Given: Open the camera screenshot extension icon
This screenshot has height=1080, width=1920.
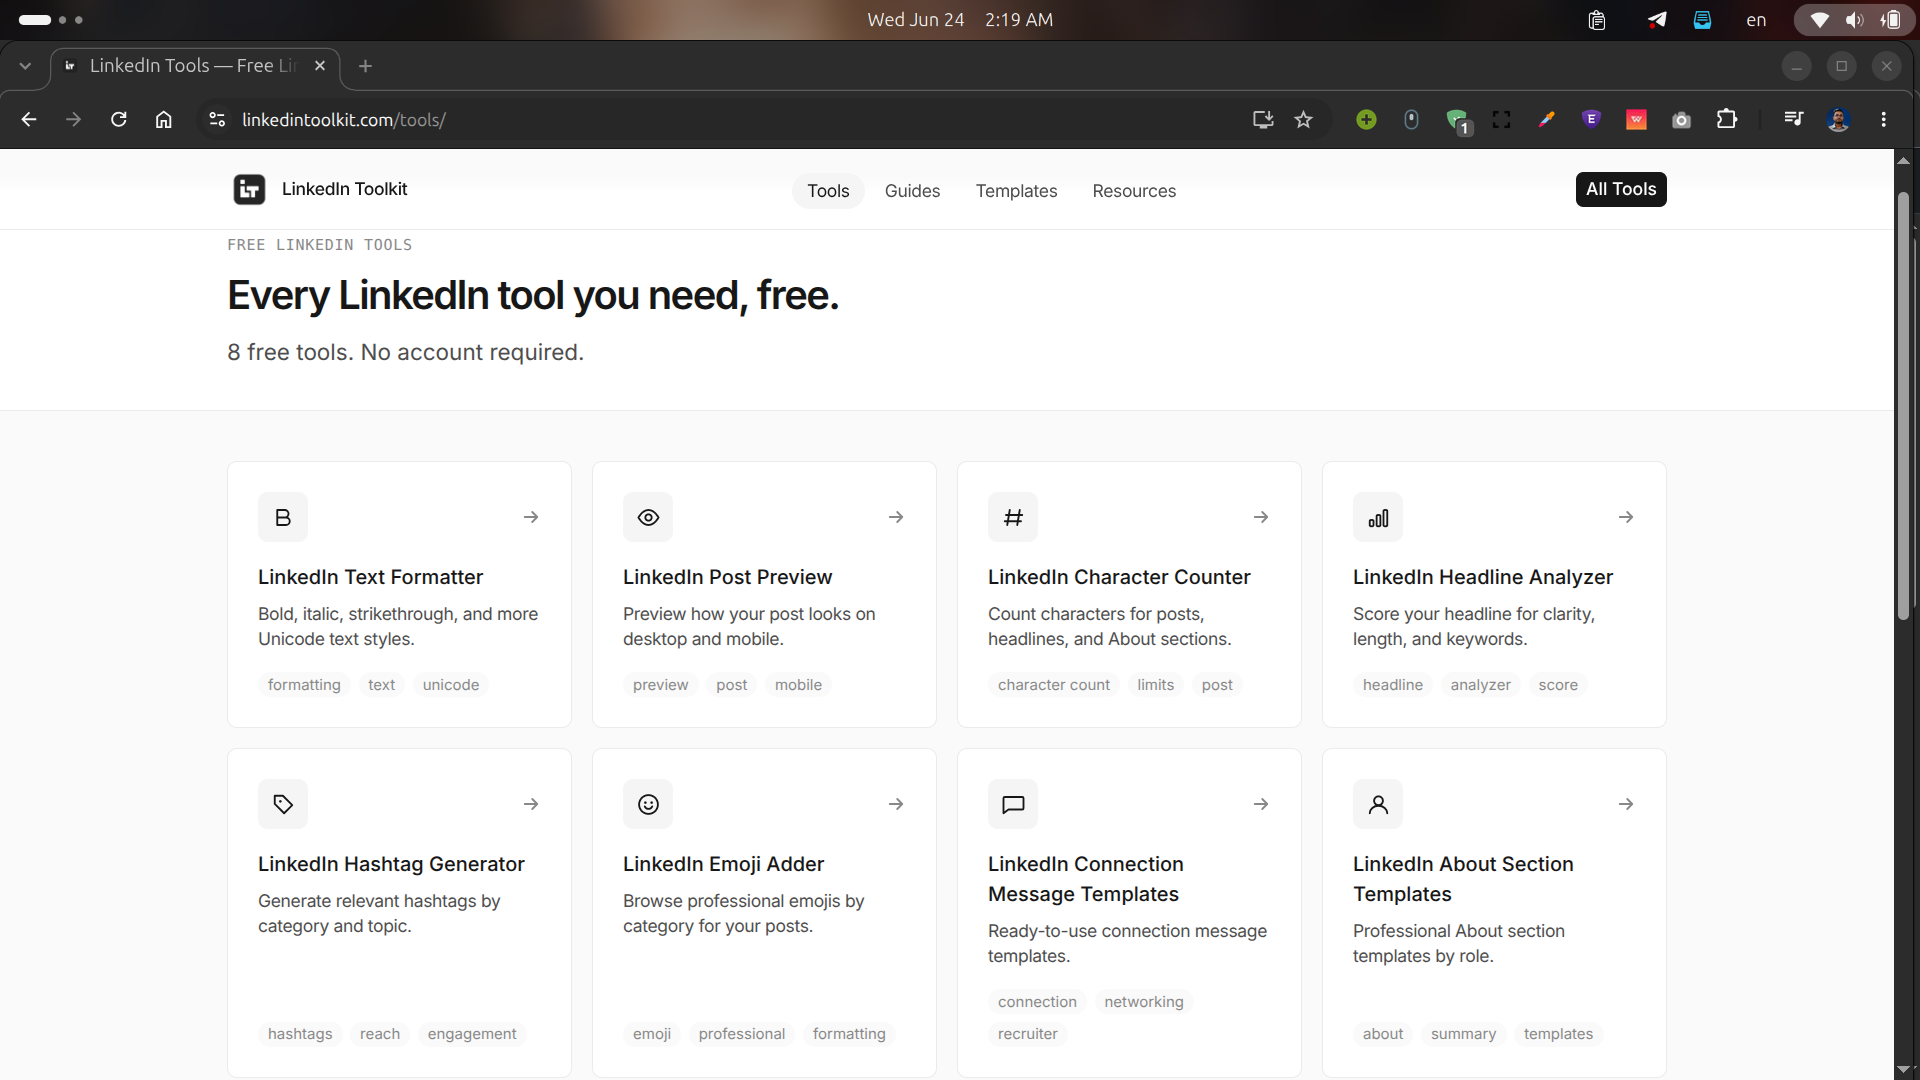Looking at the screenshot, I should 1681,119.
